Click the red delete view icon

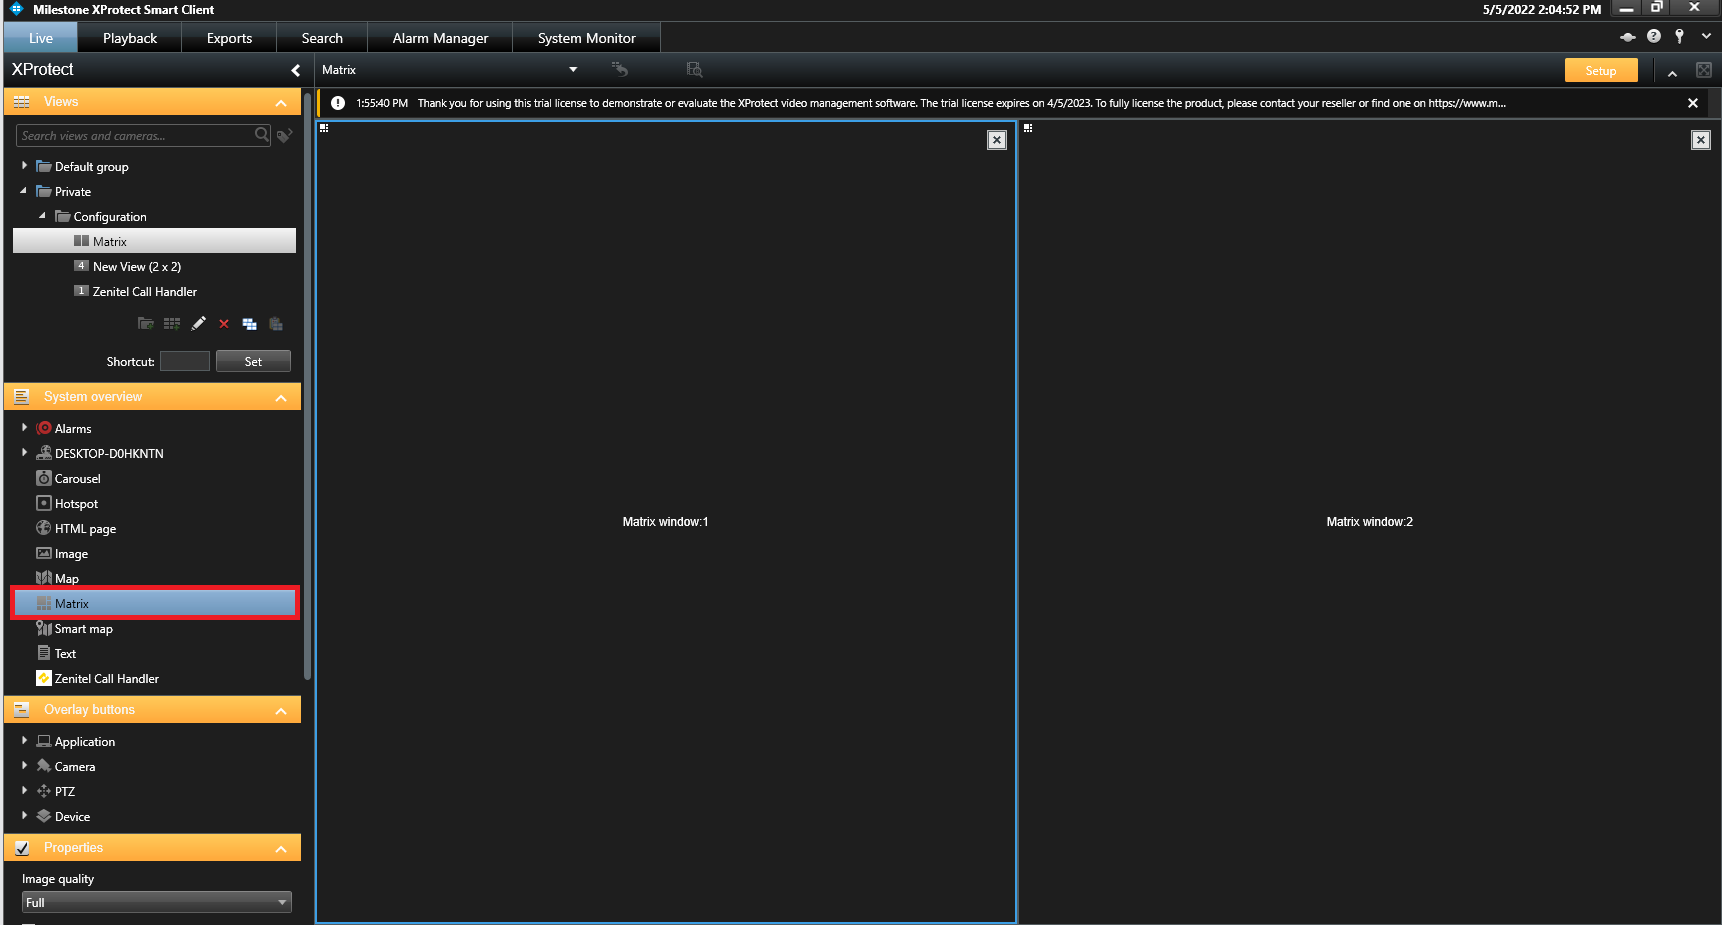tap(224, 324)
